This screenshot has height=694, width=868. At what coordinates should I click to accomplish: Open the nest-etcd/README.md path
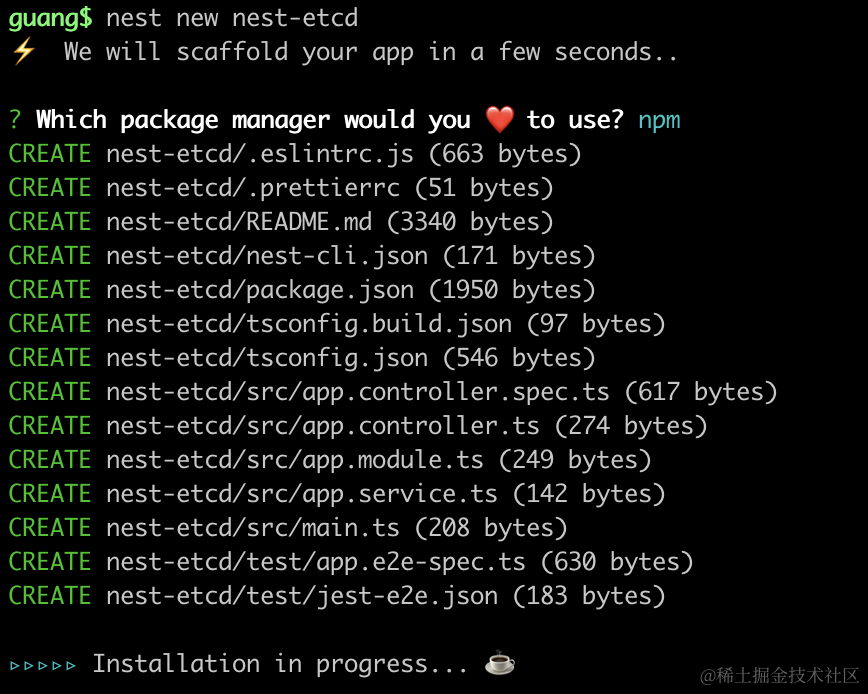[239, 222]
